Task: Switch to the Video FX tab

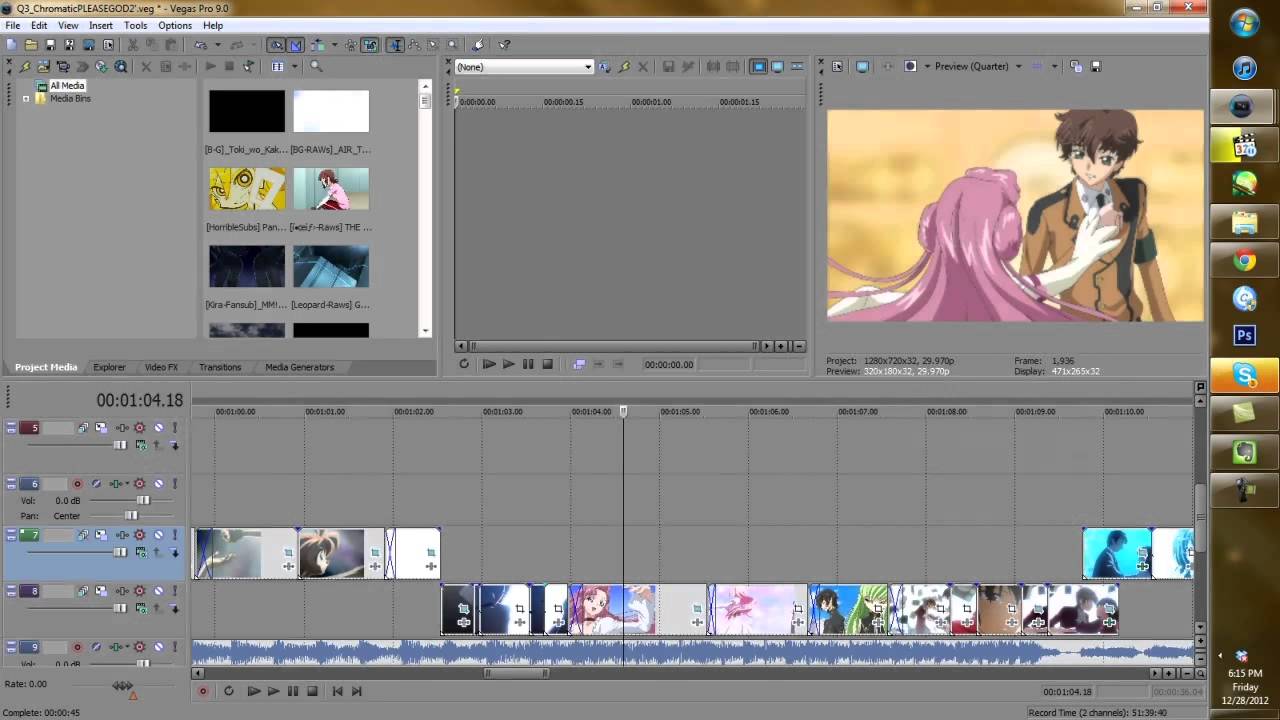Action: pos(161,367)
